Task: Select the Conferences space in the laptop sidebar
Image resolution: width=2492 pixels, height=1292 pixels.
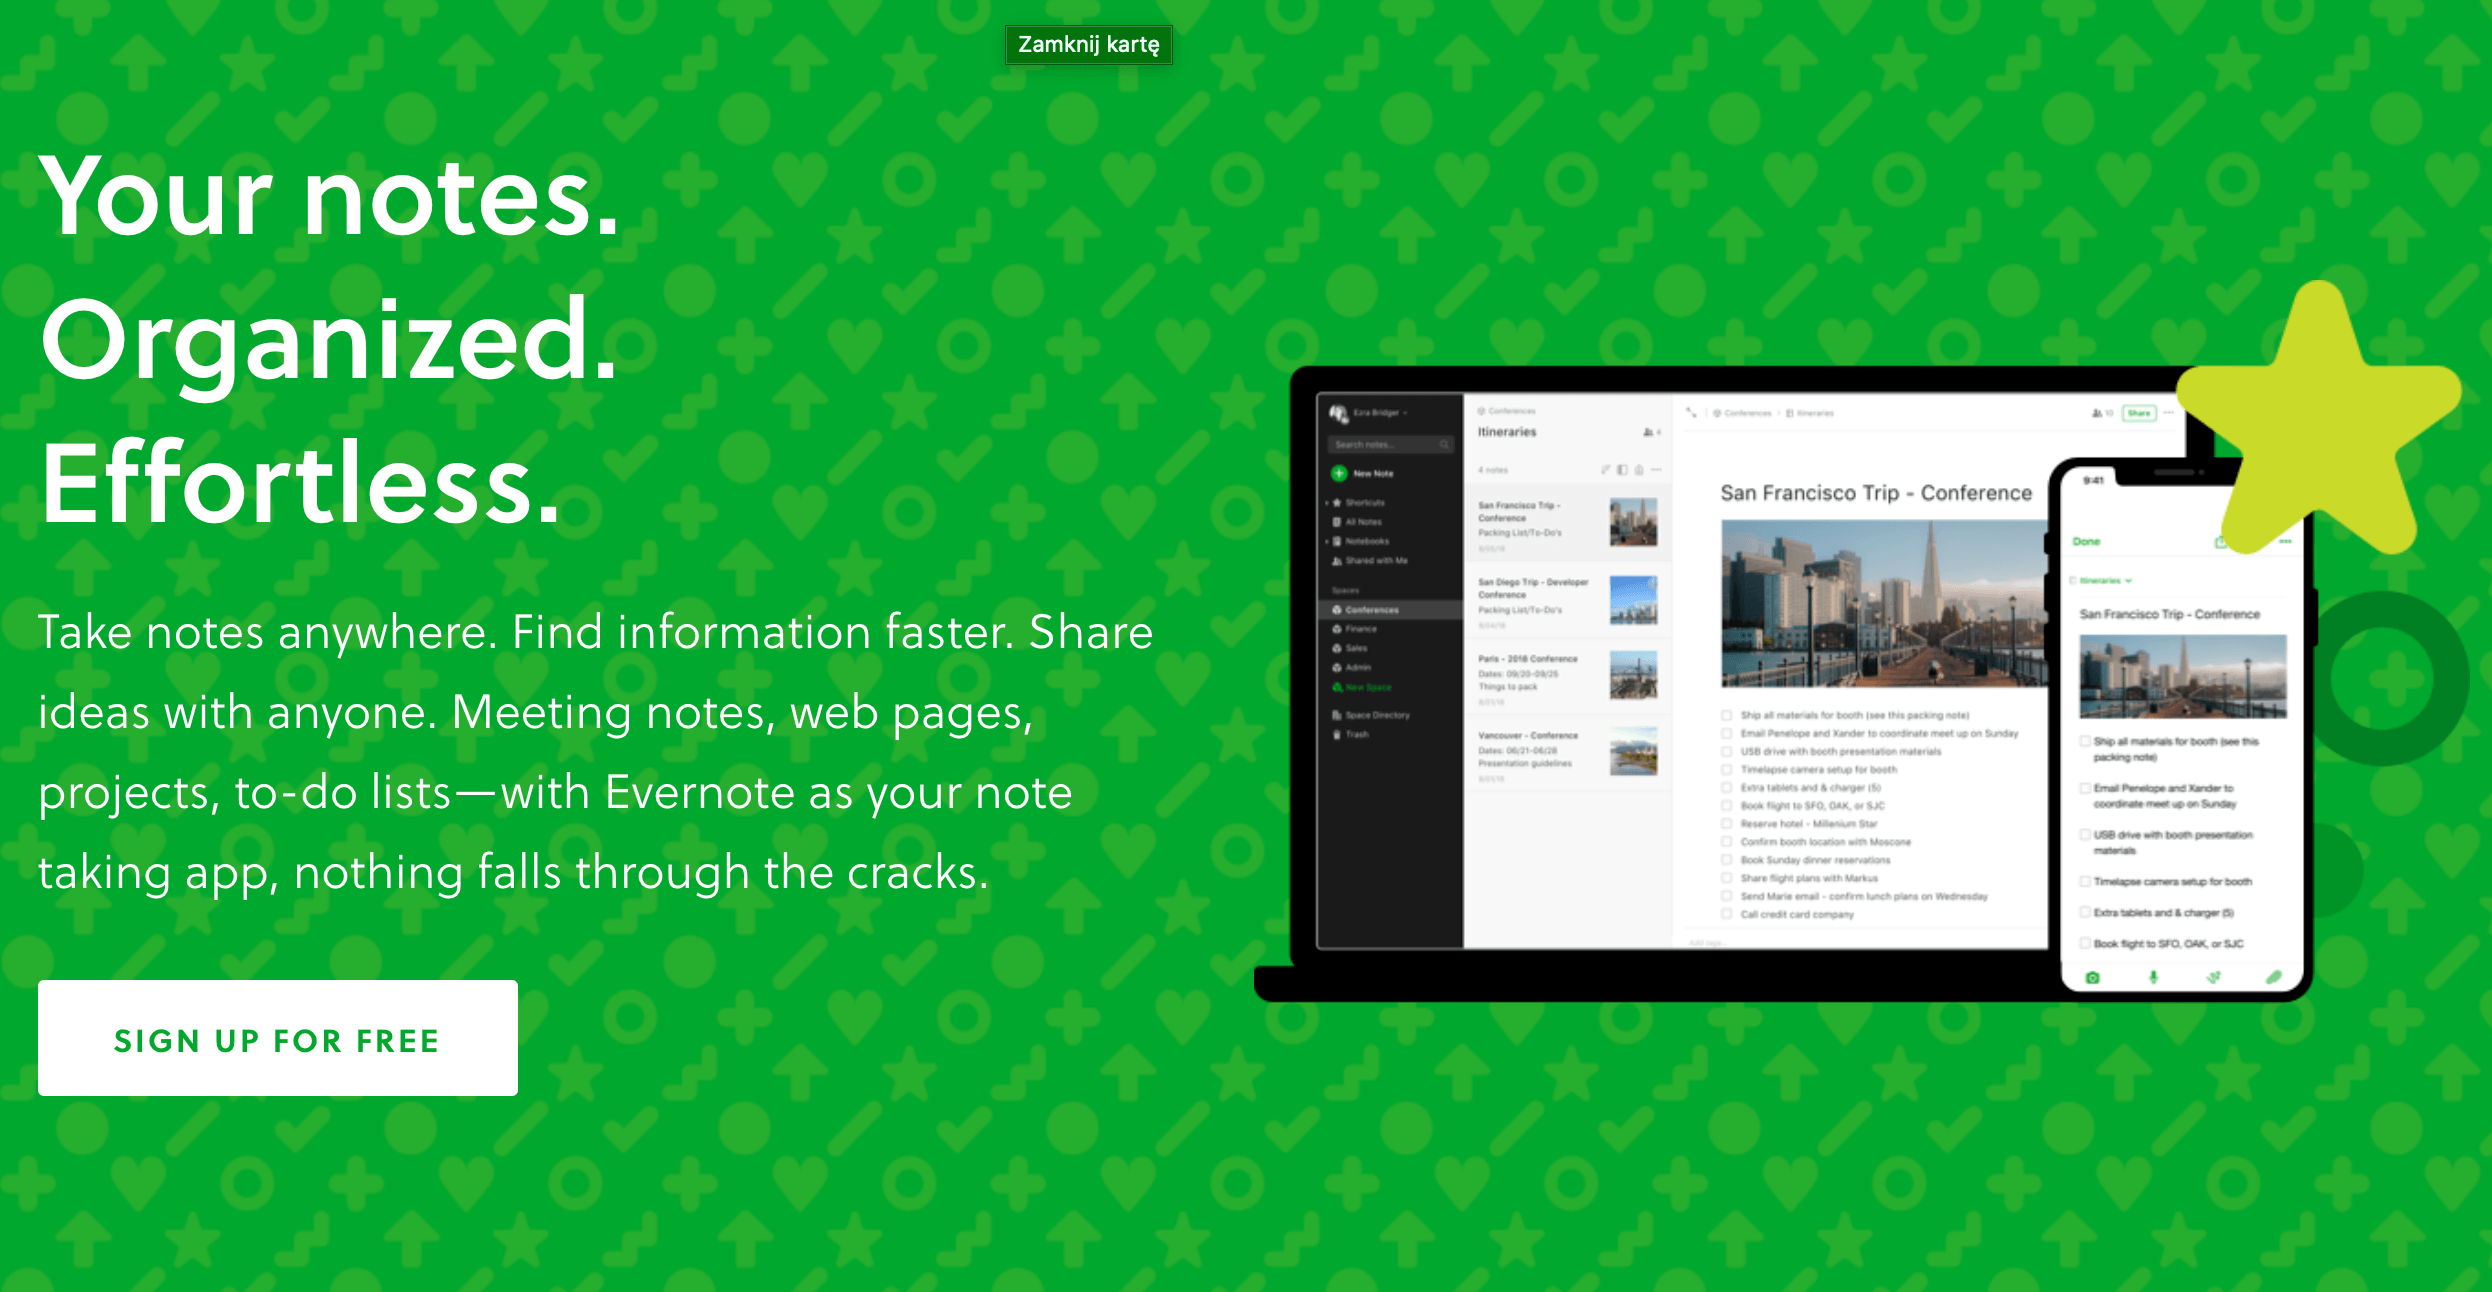Action: tap(1390, 610)
